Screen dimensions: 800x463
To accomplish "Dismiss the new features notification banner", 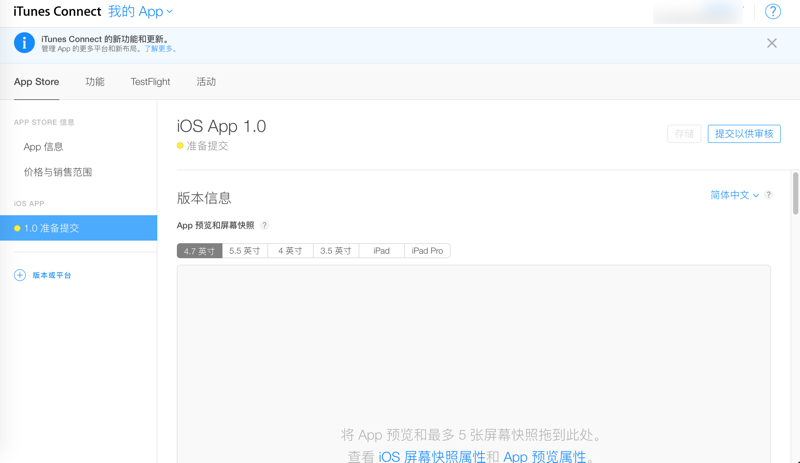I will click(772, 43).
